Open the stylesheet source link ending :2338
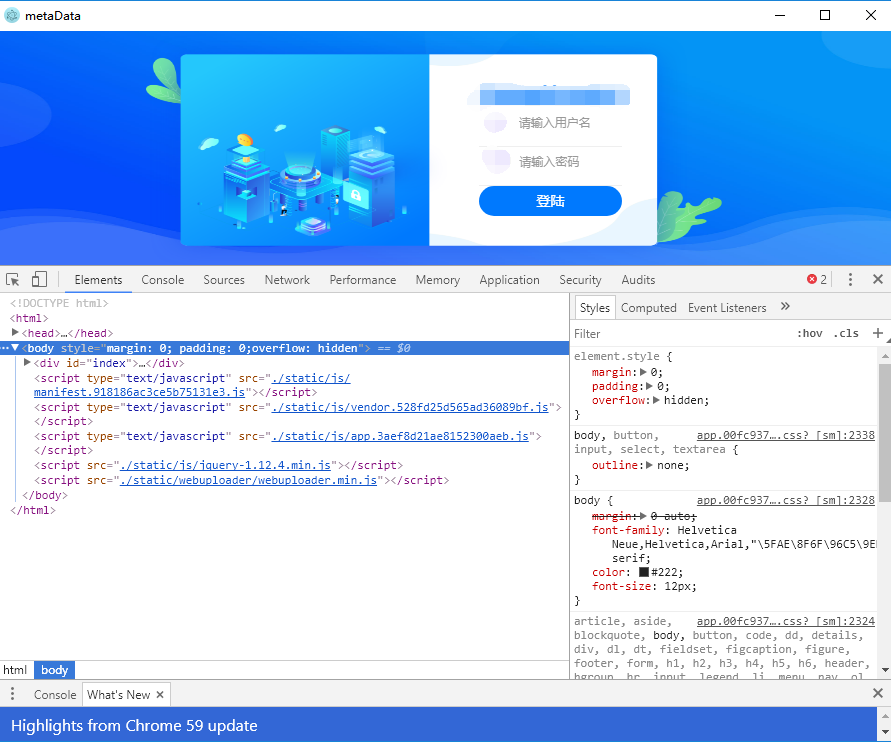Image resolution: width=891 pixels, height=742 pixels. point(785,435)
